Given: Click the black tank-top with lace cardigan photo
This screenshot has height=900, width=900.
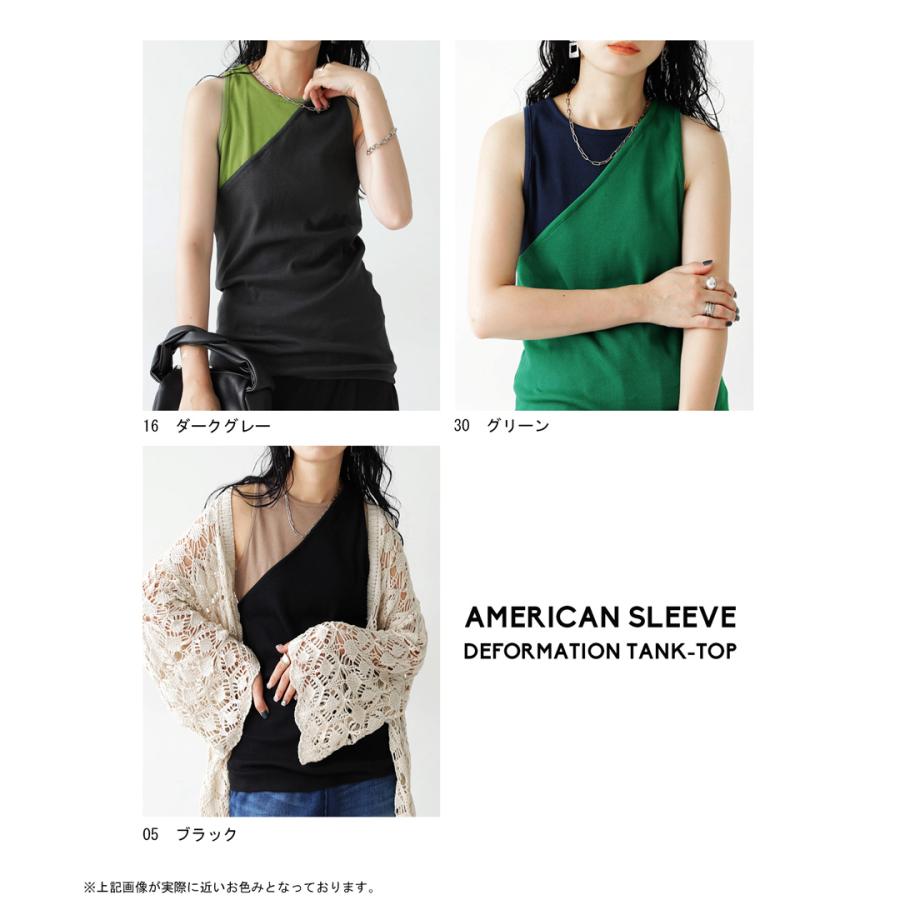Looking at the screenshot, I should 291,631.
